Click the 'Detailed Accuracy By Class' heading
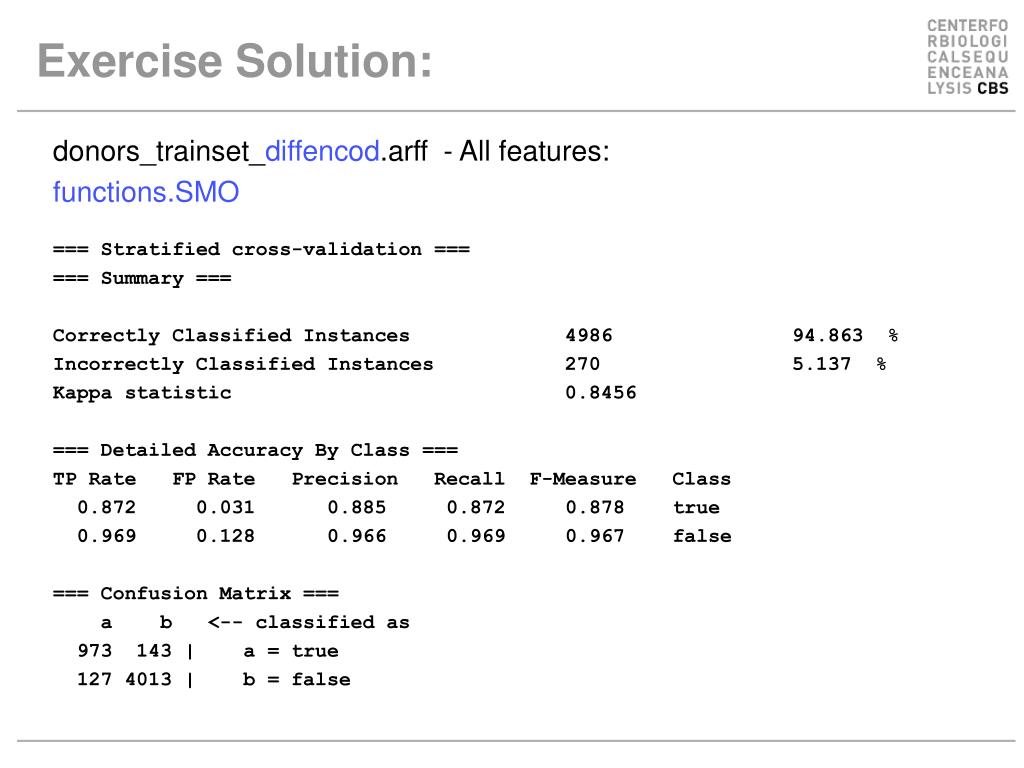1024x768 pixels. [x=255, y=450]
